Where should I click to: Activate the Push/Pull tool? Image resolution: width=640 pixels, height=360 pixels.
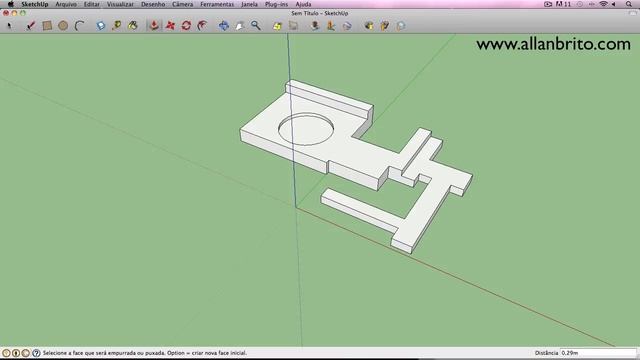pos(154,26)
